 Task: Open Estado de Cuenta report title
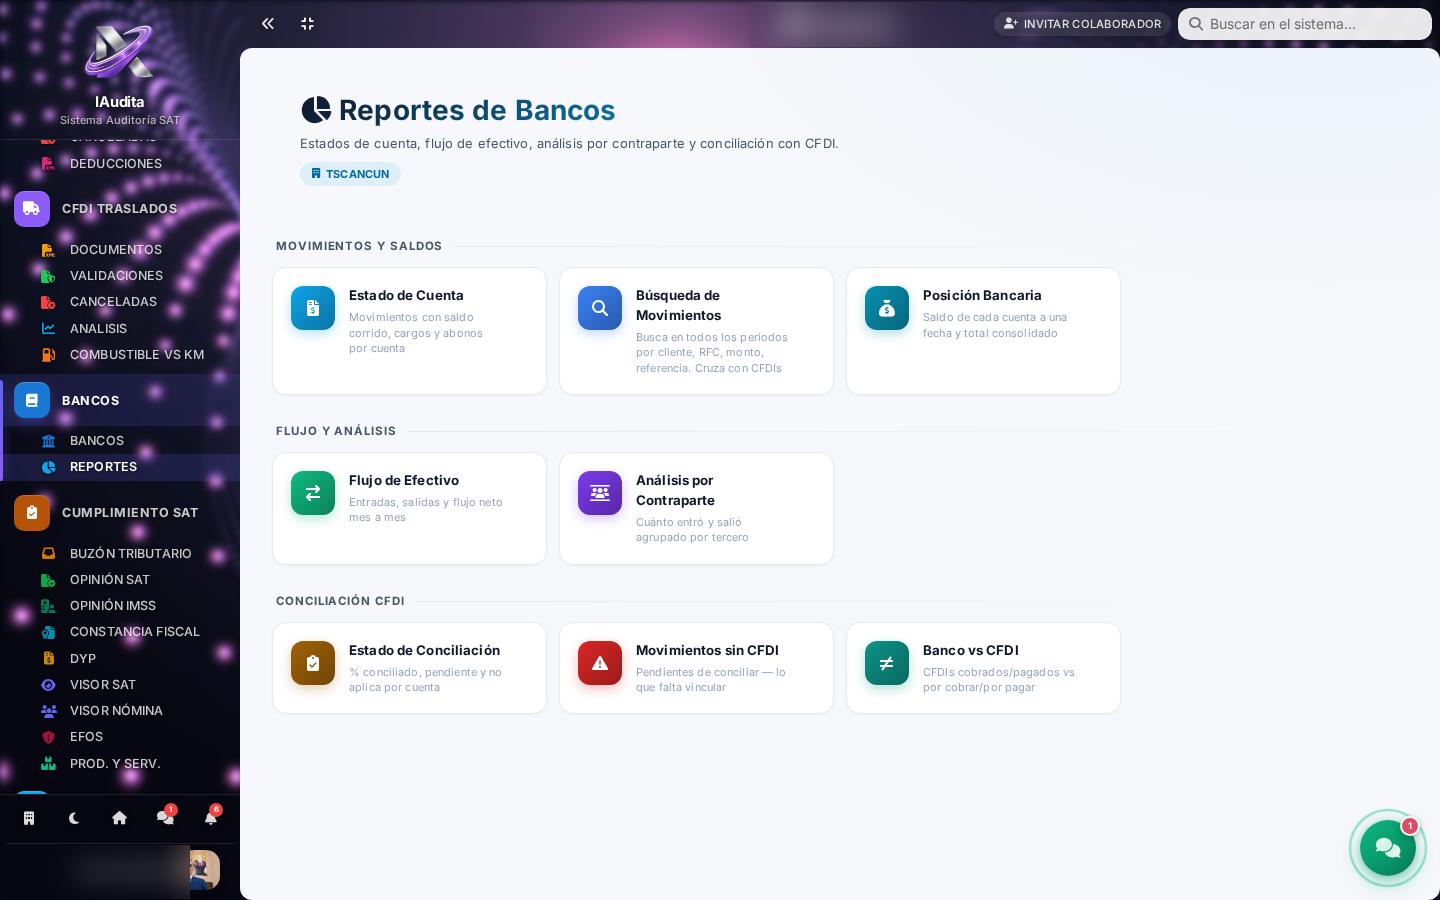(406, 295)
